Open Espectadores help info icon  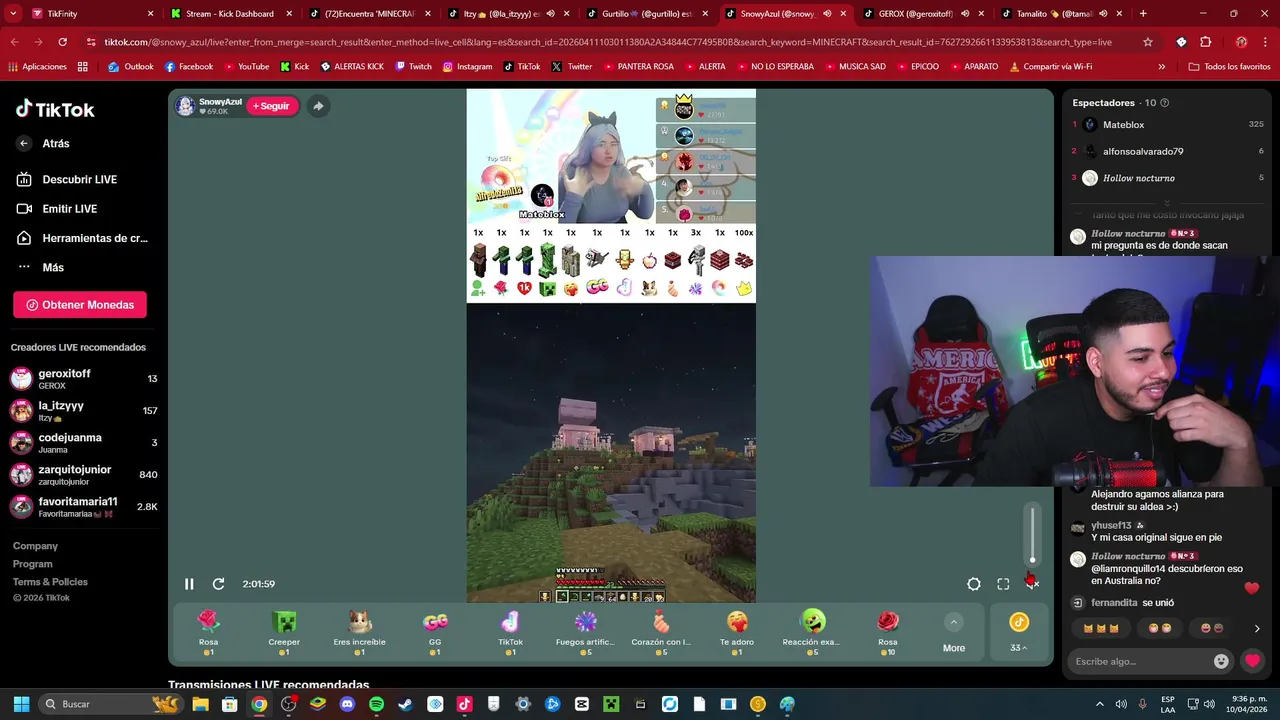coord(1164,103)
